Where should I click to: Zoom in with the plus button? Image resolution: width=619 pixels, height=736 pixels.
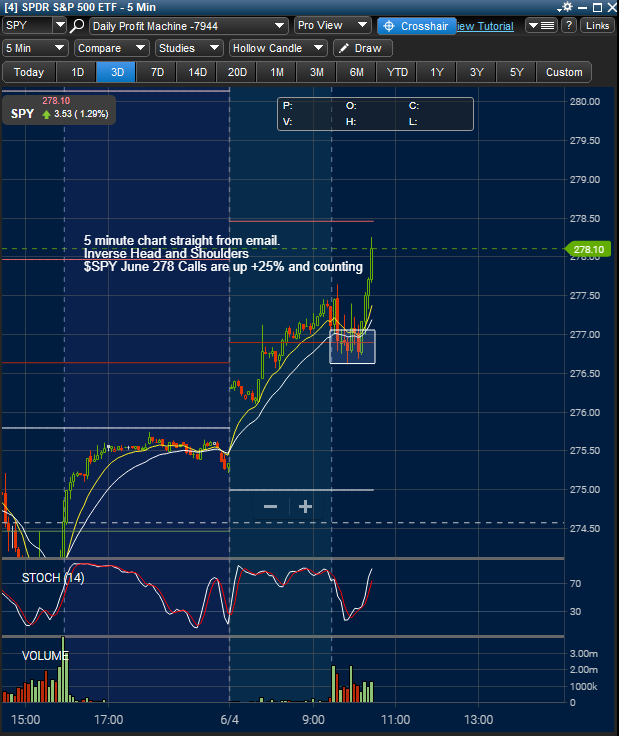coord(306,506)
